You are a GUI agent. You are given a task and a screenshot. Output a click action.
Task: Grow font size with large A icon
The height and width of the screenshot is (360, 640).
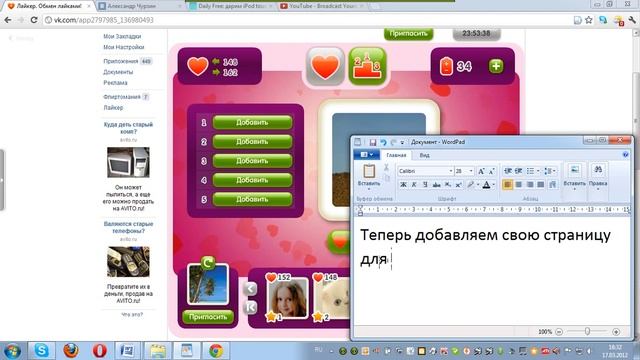click(x=481, y=171)
